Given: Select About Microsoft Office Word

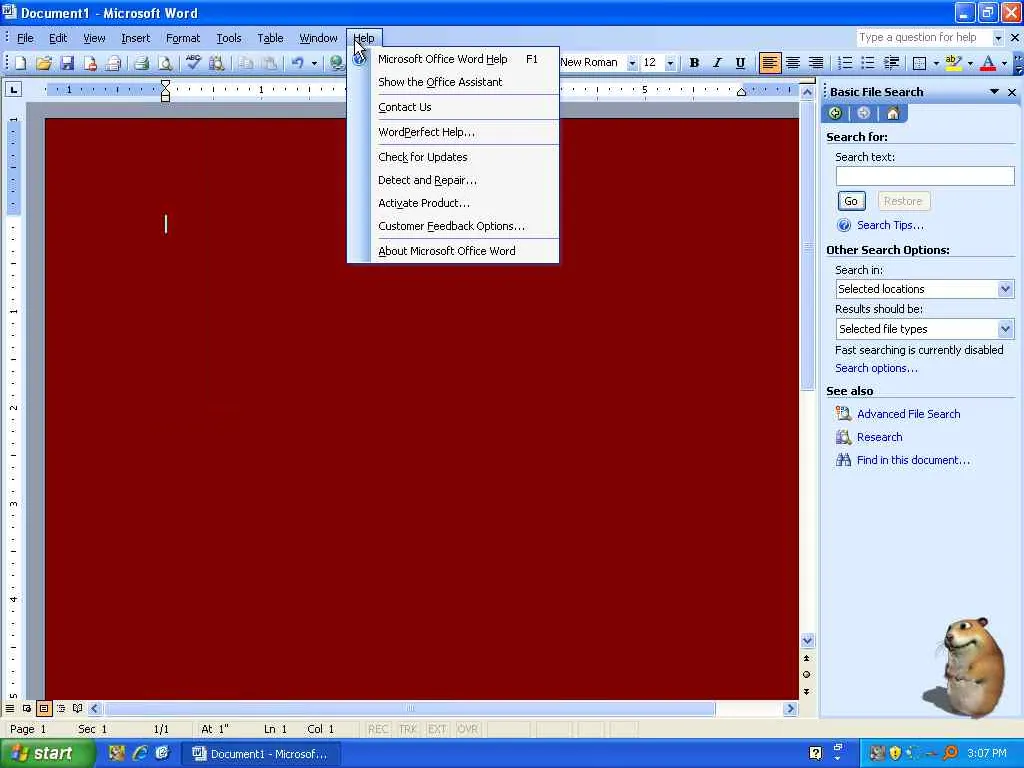Looking at the screenshot, I should pos(453,251).
